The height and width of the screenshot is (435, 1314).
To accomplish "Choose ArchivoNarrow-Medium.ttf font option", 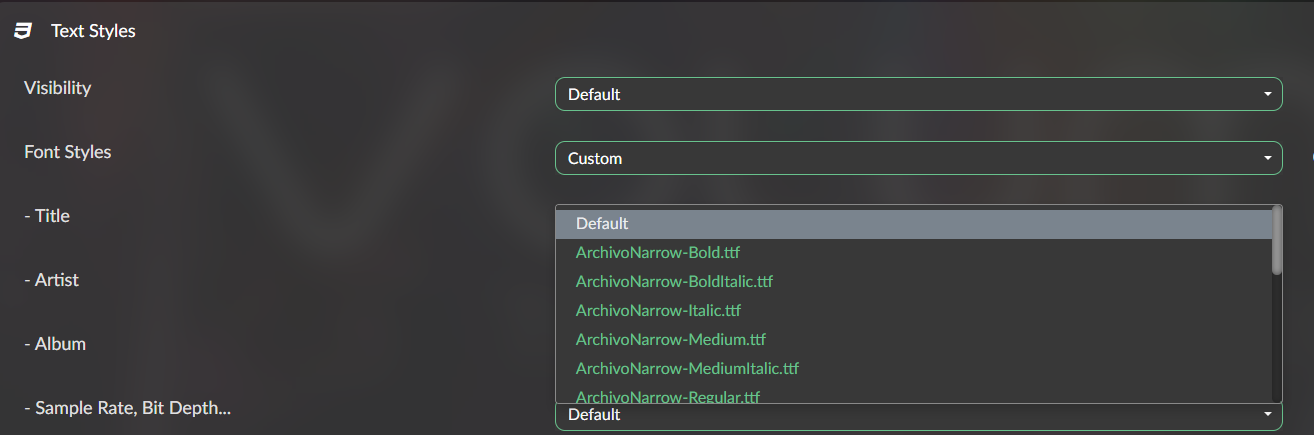I will (670, 339).
